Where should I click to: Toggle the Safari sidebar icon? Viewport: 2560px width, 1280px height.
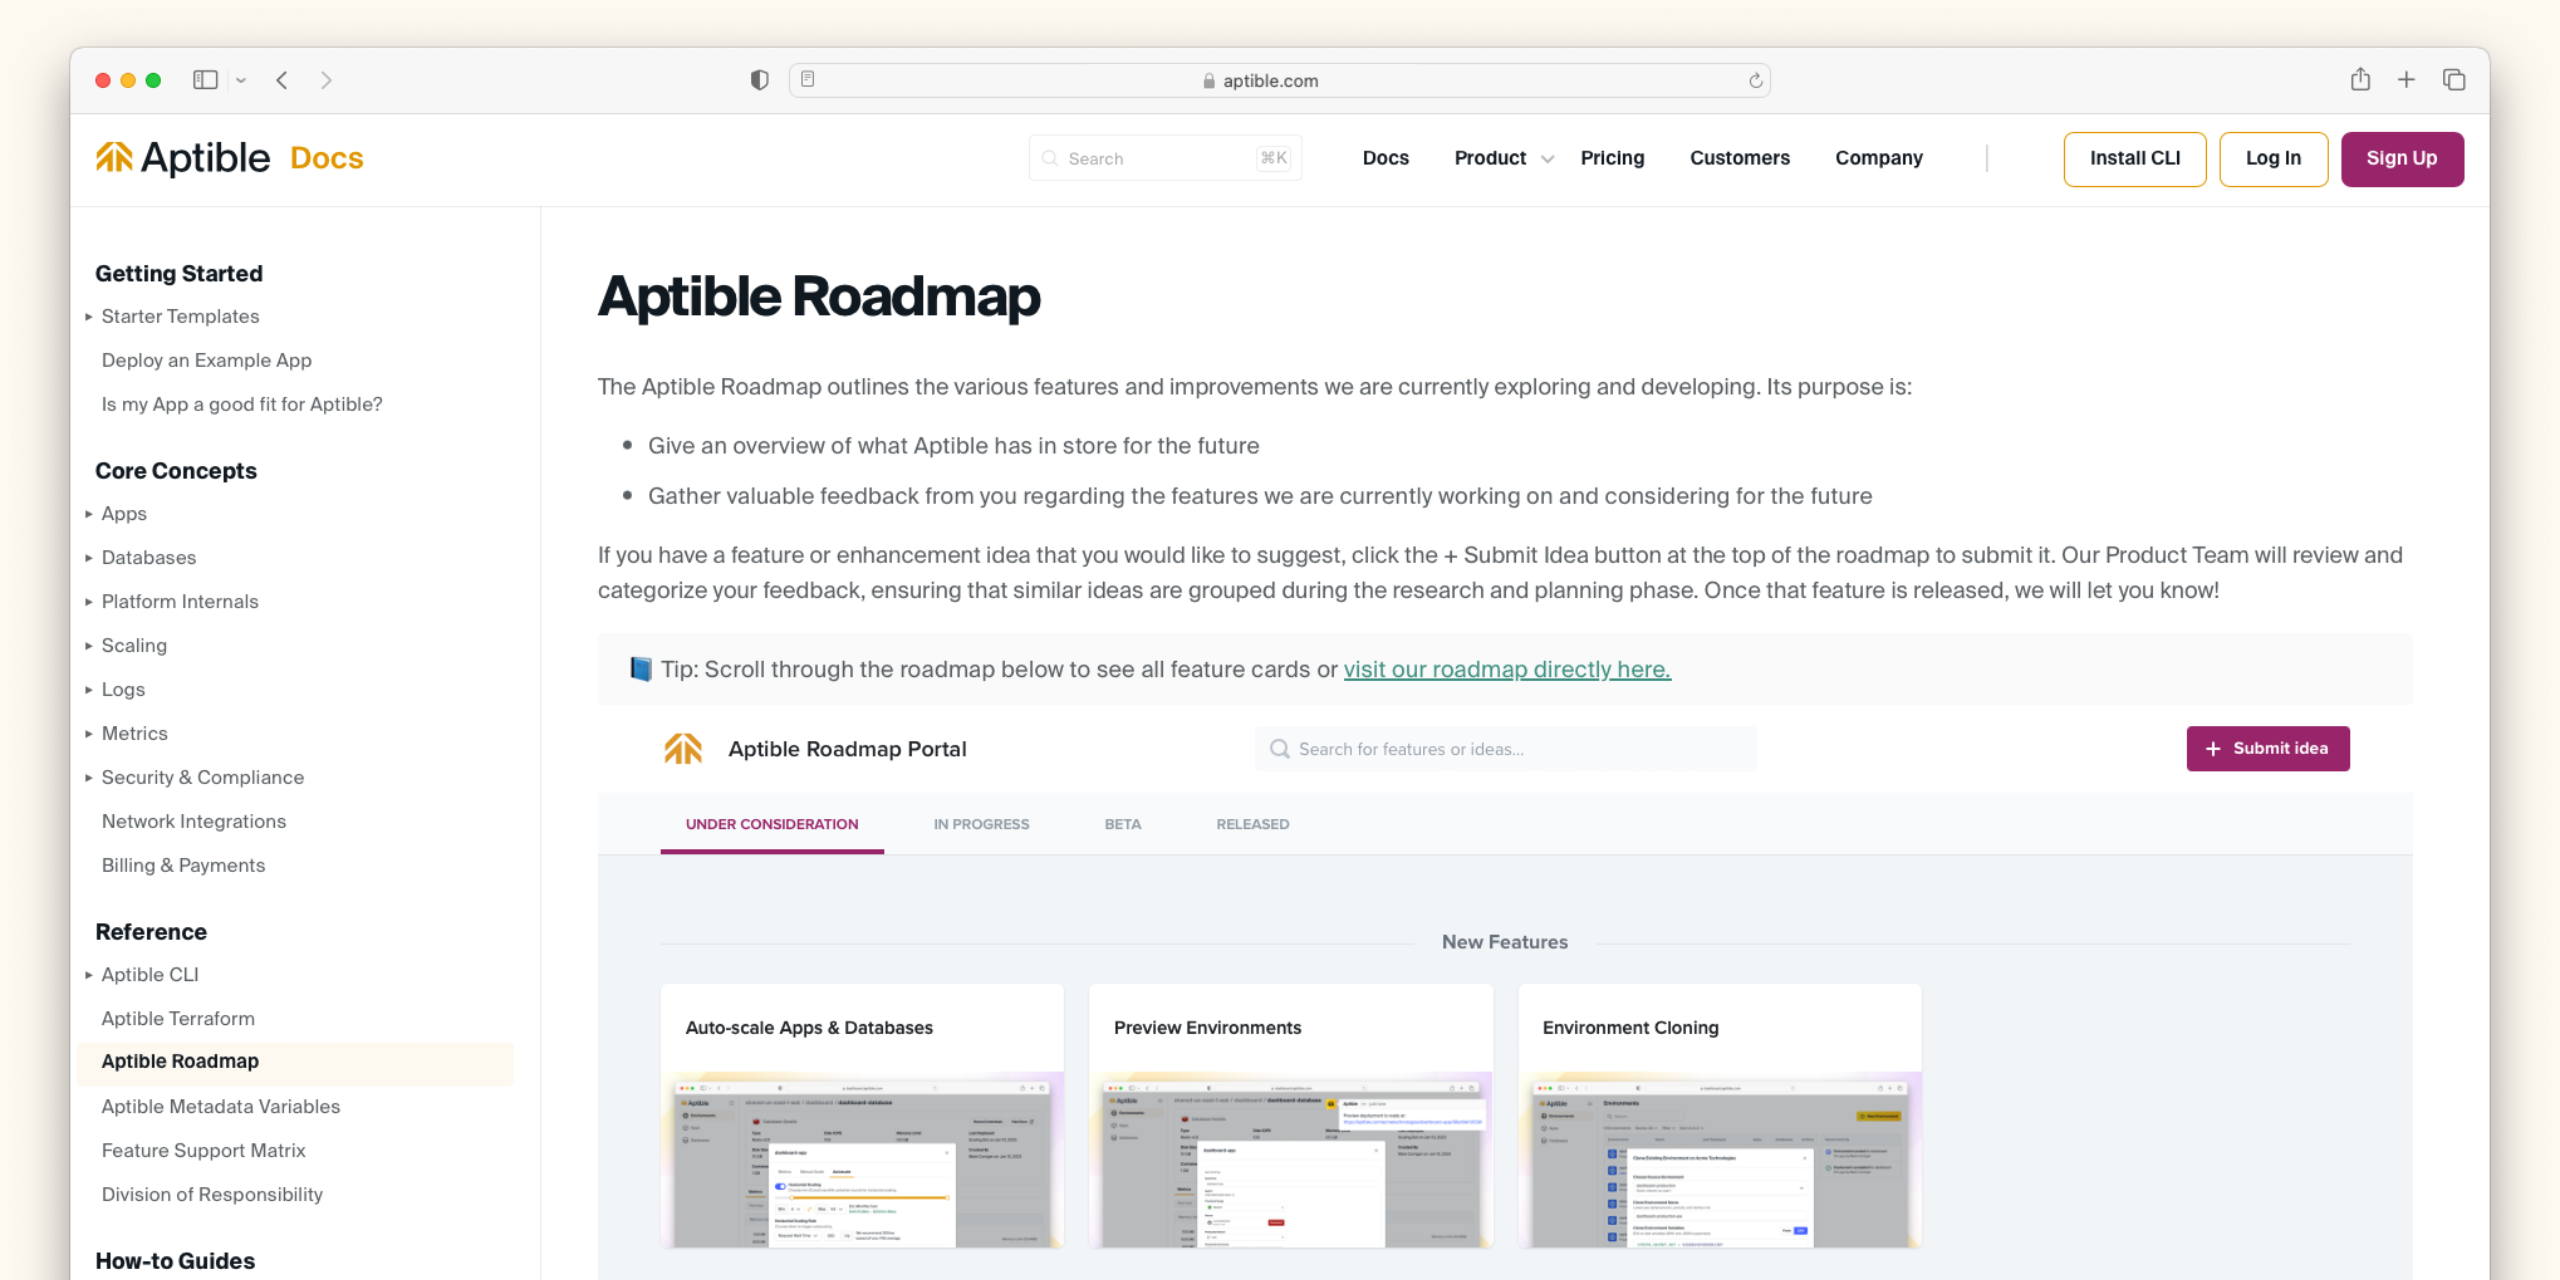(x=205, y=80)
